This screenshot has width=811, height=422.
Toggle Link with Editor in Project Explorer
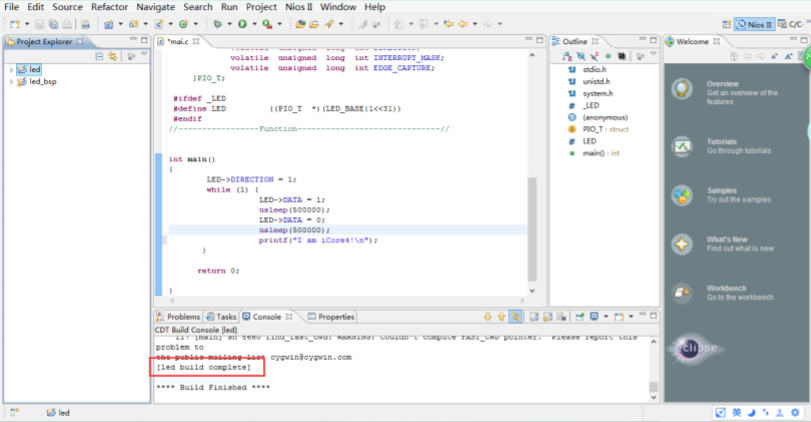[x=115, y=56]
